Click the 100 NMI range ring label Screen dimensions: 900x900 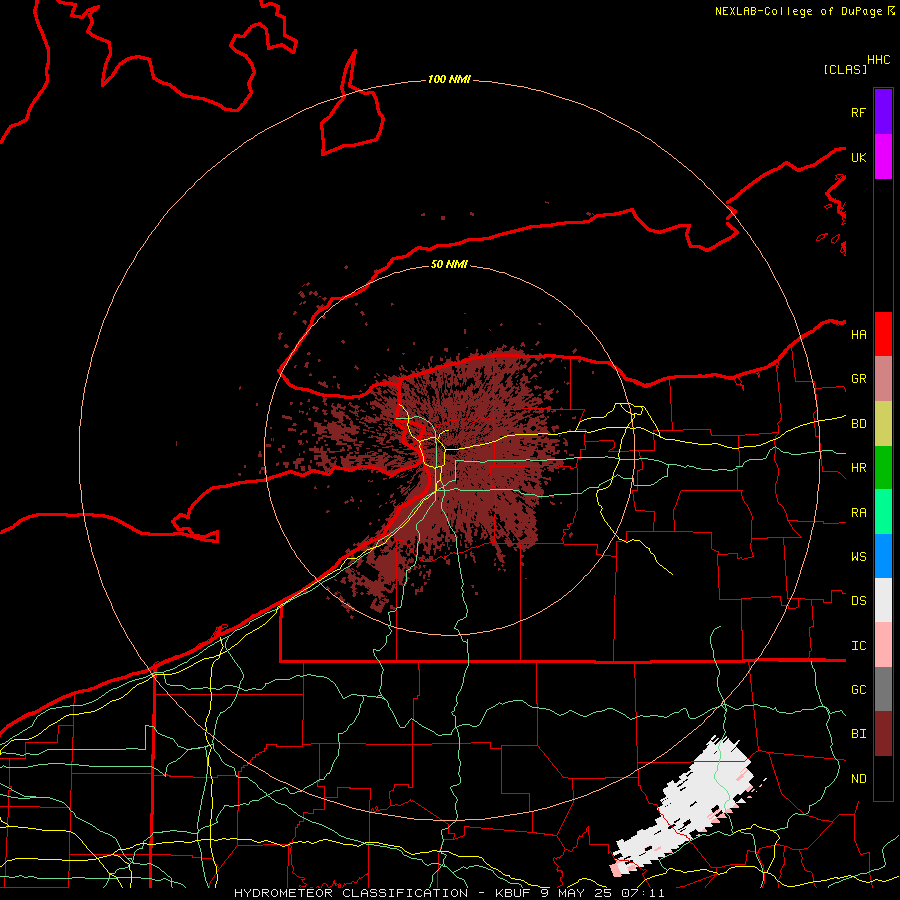(449, 79)
